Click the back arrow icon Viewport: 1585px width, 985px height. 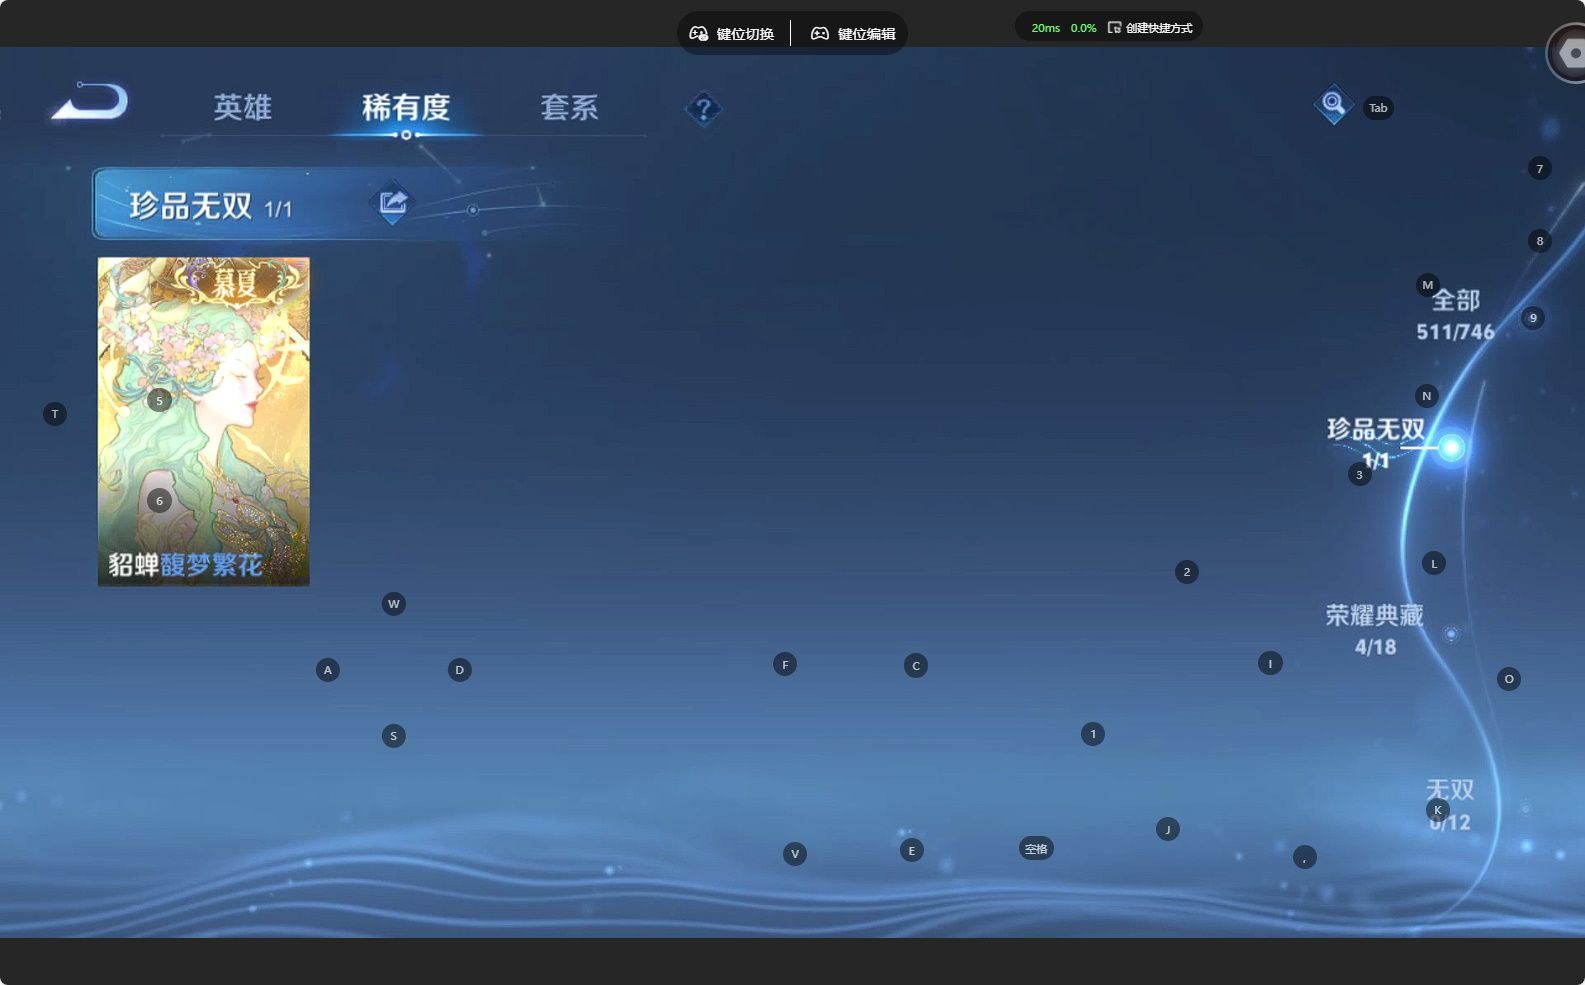[90, 101]
